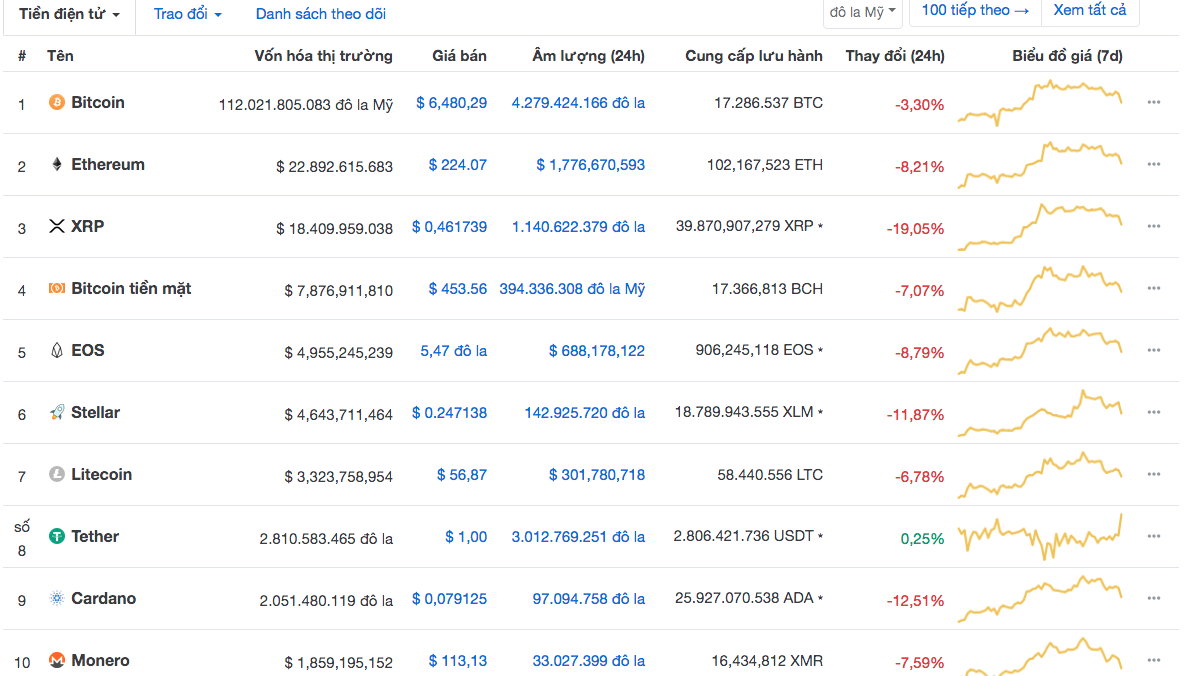Click the EOS logo icon

tap(57, 351)
